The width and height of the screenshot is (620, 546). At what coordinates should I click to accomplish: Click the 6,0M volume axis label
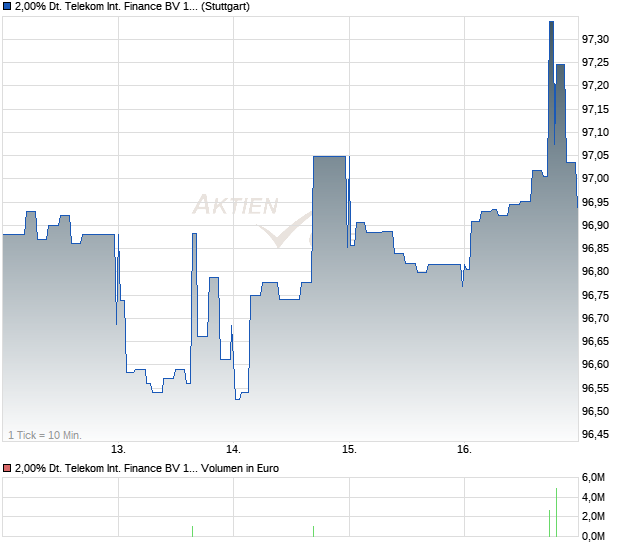pyautogui.click(x=593, y=478)
